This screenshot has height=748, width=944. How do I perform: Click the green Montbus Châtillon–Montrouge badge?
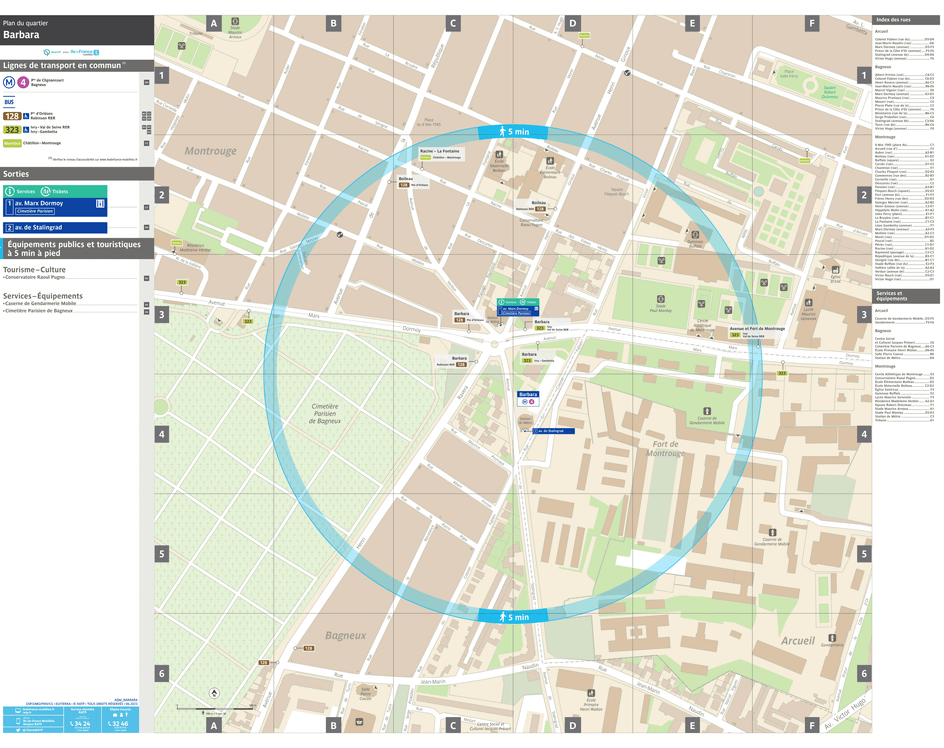coord(12,143)
